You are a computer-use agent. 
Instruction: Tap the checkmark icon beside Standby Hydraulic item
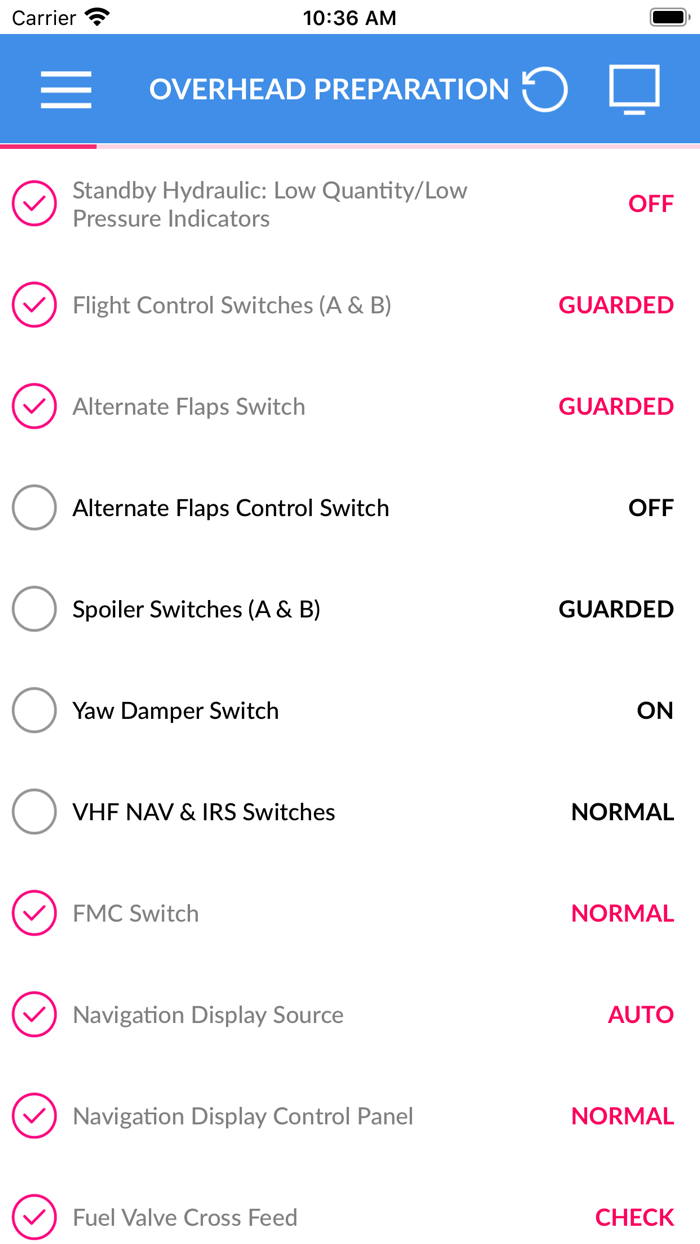pyautogui.click(x=33, y=203)
